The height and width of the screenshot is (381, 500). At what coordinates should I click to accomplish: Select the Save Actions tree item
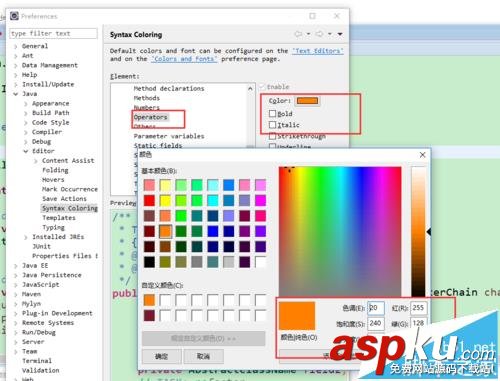64,199
